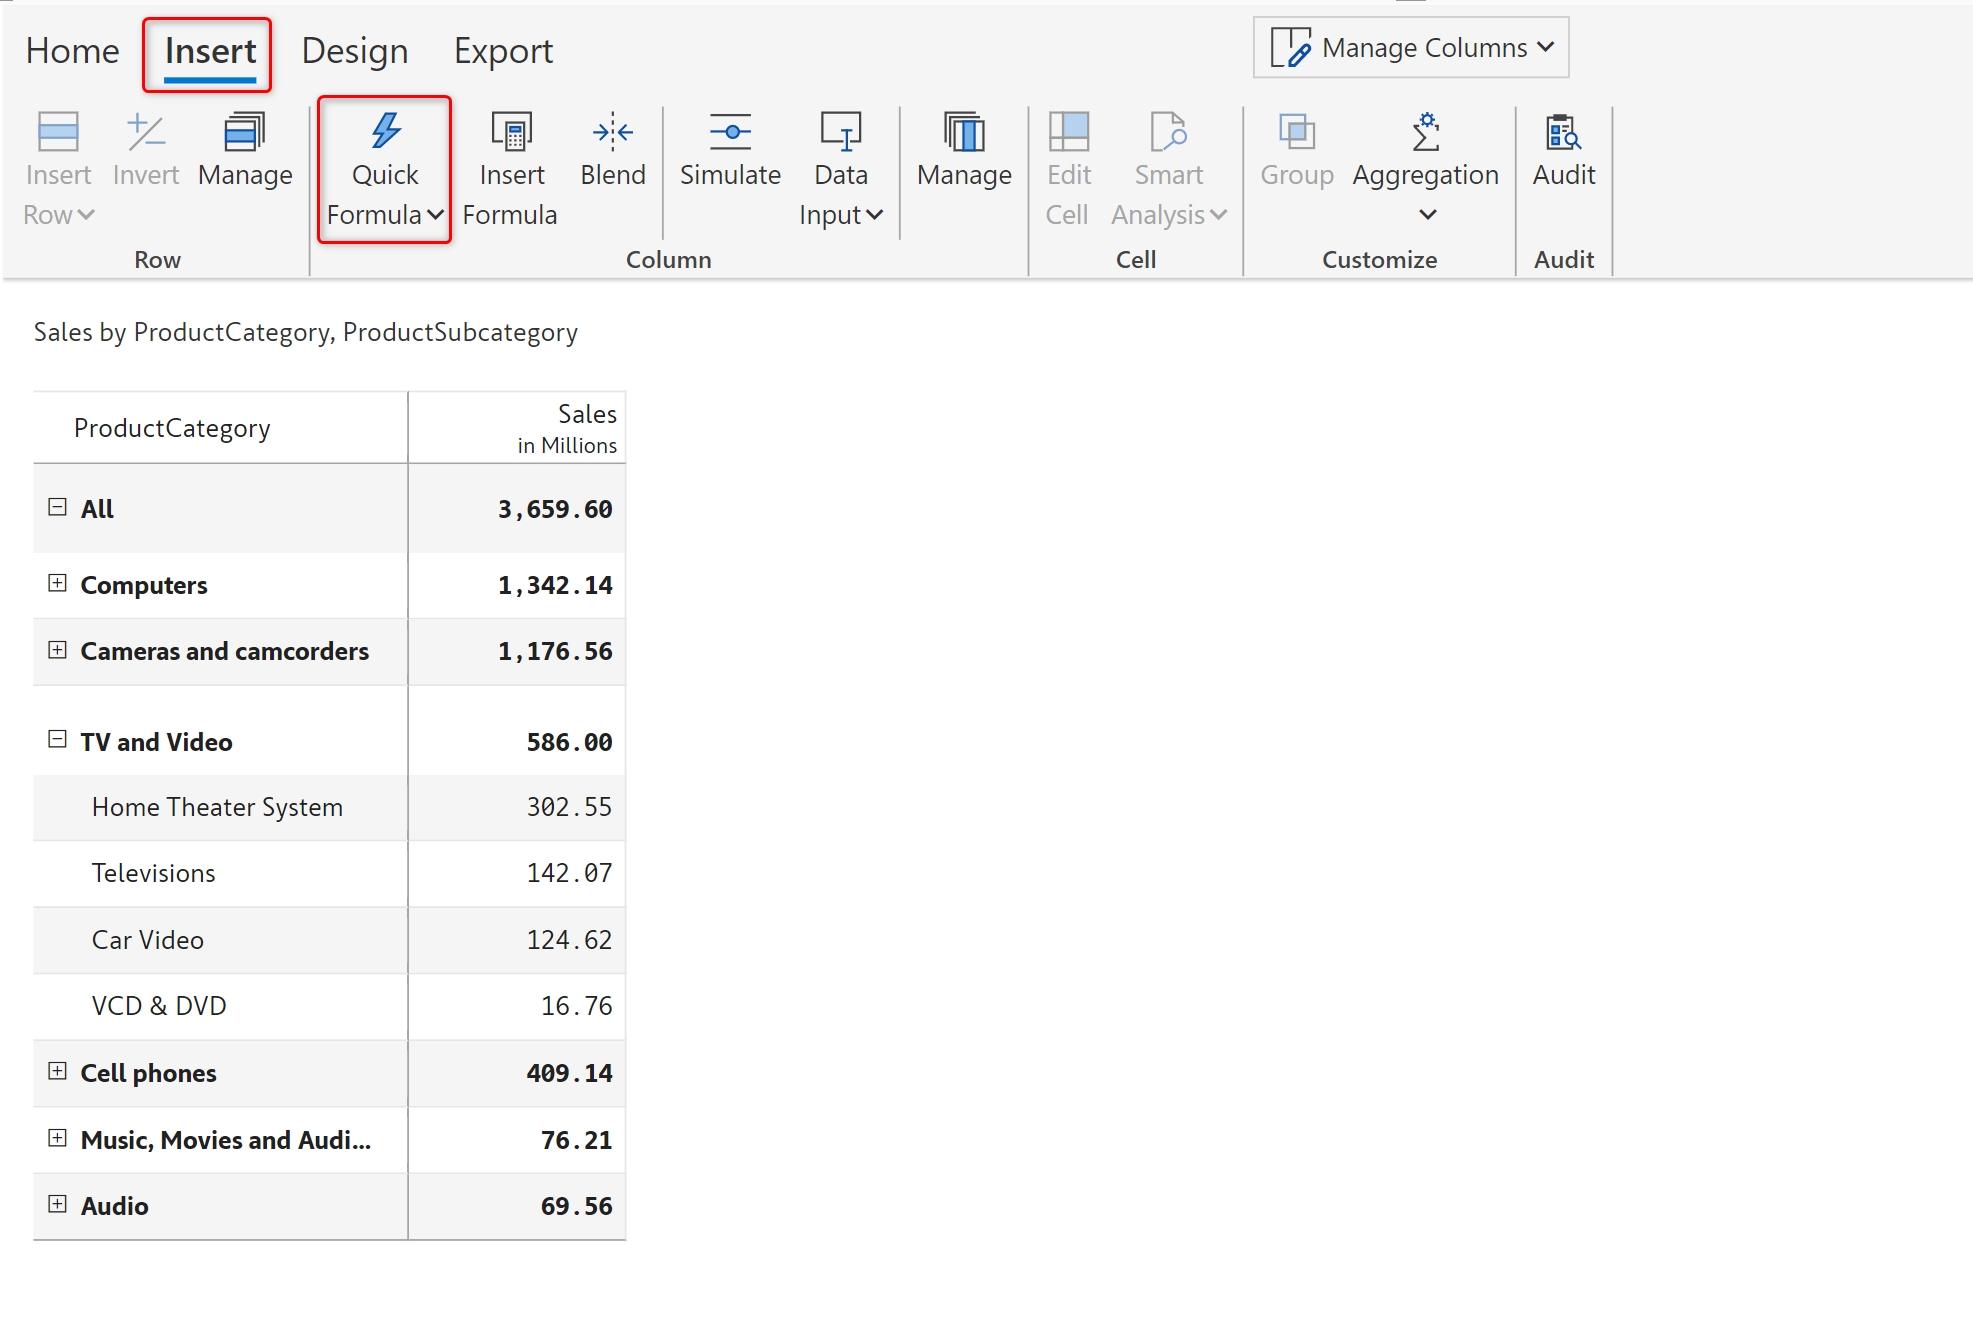Open the Manage Columns dropdown

[1411, 47]
